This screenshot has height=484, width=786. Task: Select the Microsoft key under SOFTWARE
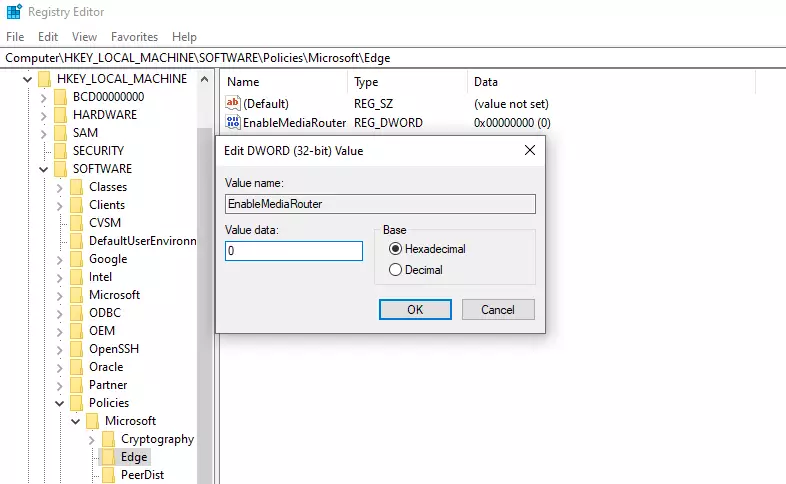[114, 295]
